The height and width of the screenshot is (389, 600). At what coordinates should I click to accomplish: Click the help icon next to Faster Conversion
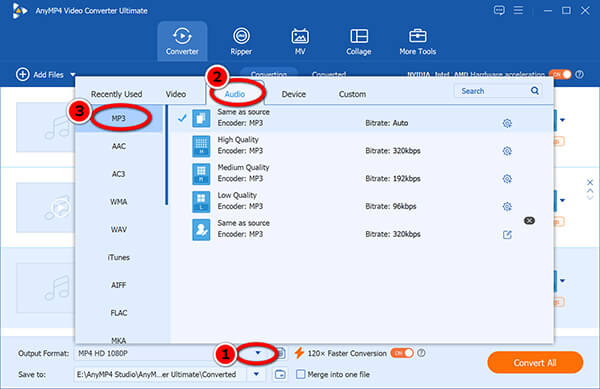pyautogui.click(x=421, y=353)
